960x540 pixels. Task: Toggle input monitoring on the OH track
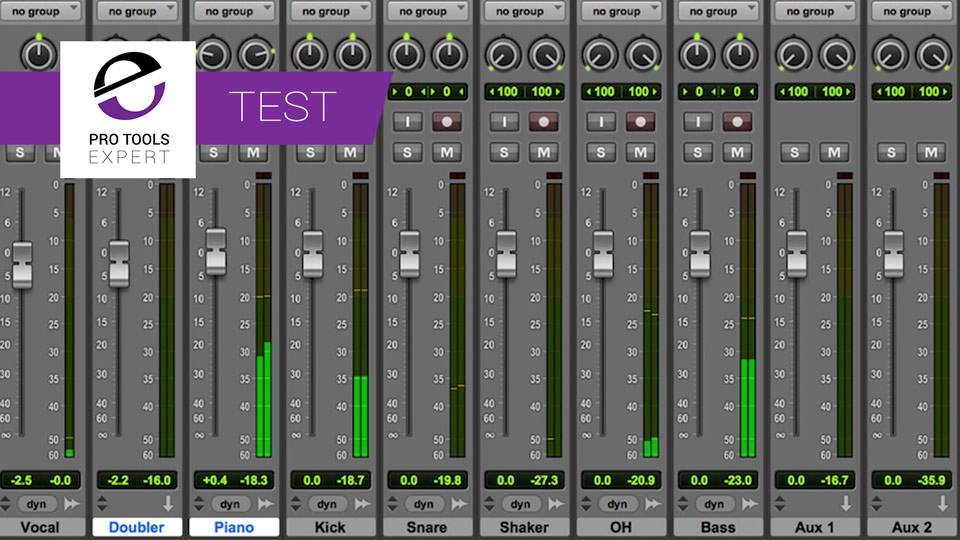pyautogui.click(x=601, y=122)
